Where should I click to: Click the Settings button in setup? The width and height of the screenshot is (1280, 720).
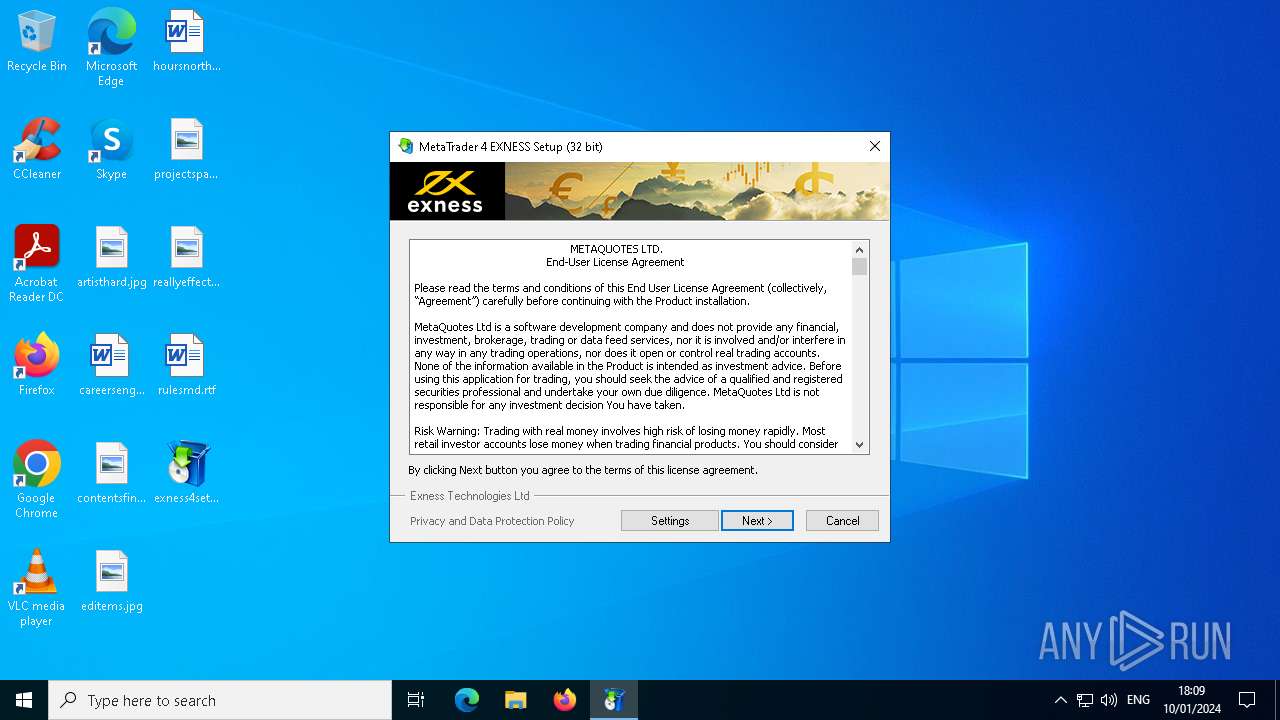click(670, 521)
